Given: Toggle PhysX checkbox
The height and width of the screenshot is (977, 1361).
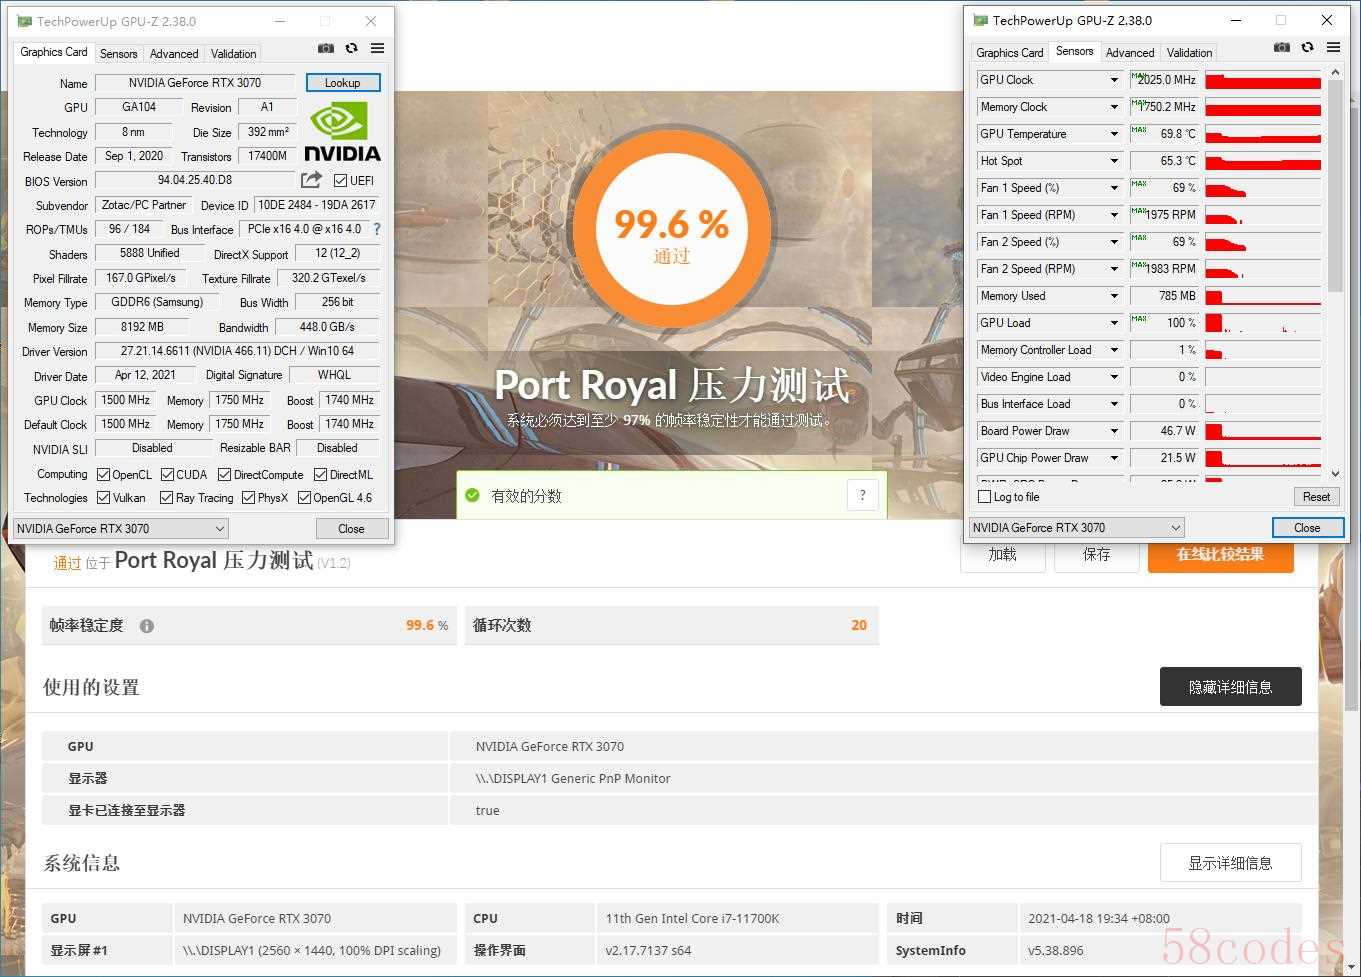Looking at the screenshot, I should tap(248, 497).
